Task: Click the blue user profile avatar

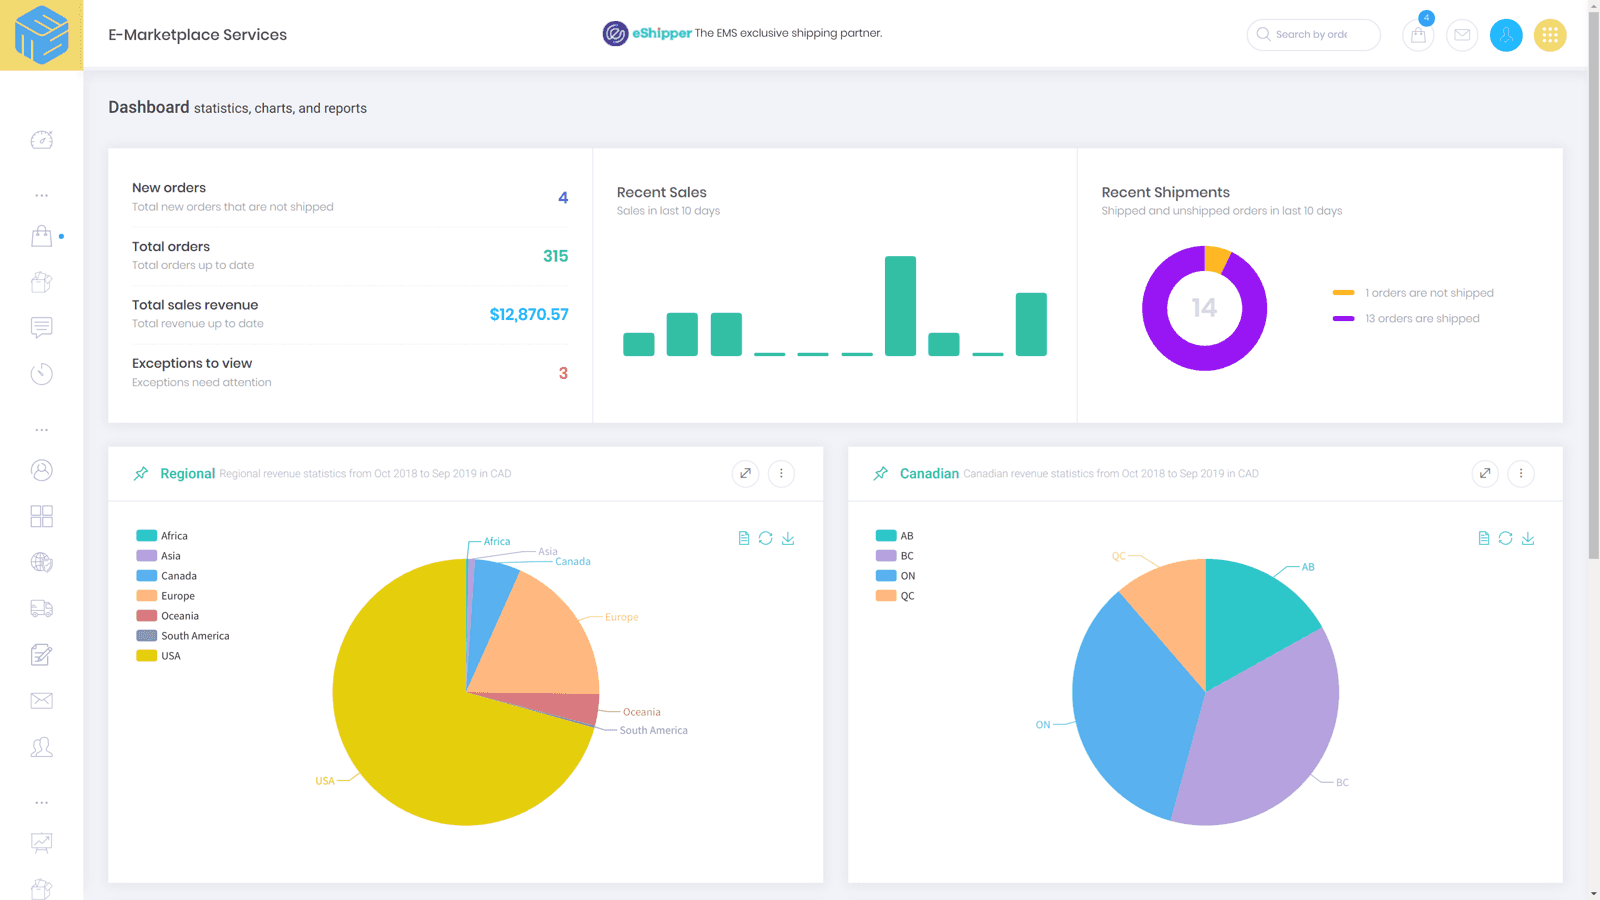Action: [1505, 35]
